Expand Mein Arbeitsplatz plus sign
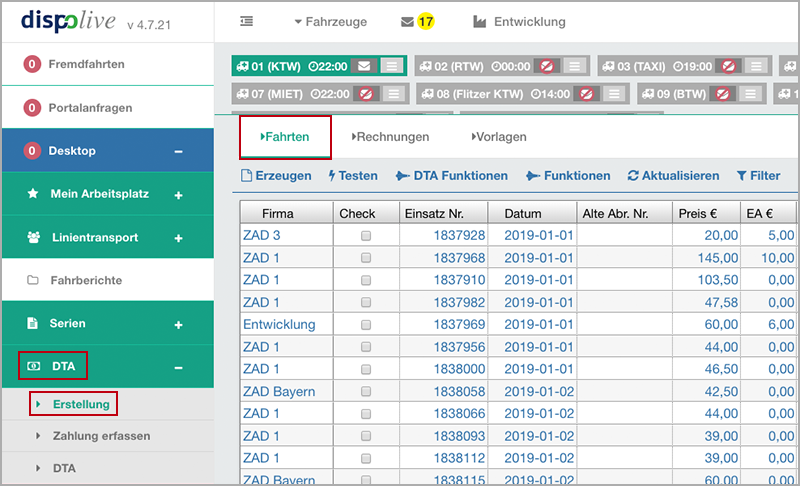This screenshot has height=486, width=800. (178, 195)
